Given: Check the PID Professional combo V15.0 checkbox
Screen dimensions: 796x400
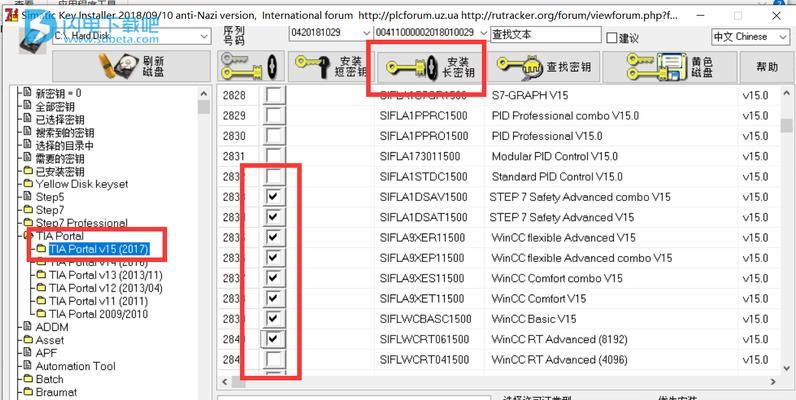Looking at the screenshot, I should 274,116.
